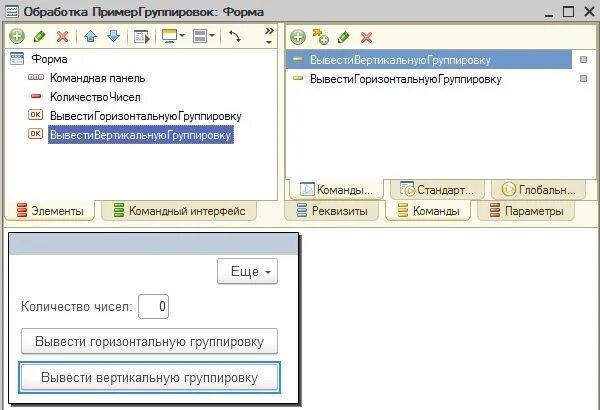Click the form icon beside Форма

tap(17, 59)
